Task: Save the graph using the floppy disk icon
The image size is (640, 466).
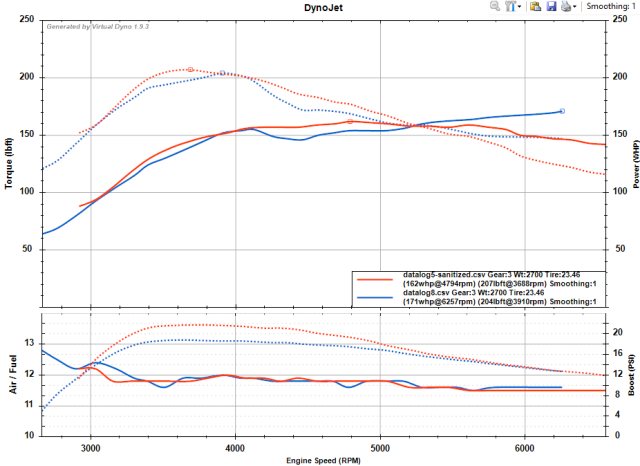Action: tap(550, 6)
